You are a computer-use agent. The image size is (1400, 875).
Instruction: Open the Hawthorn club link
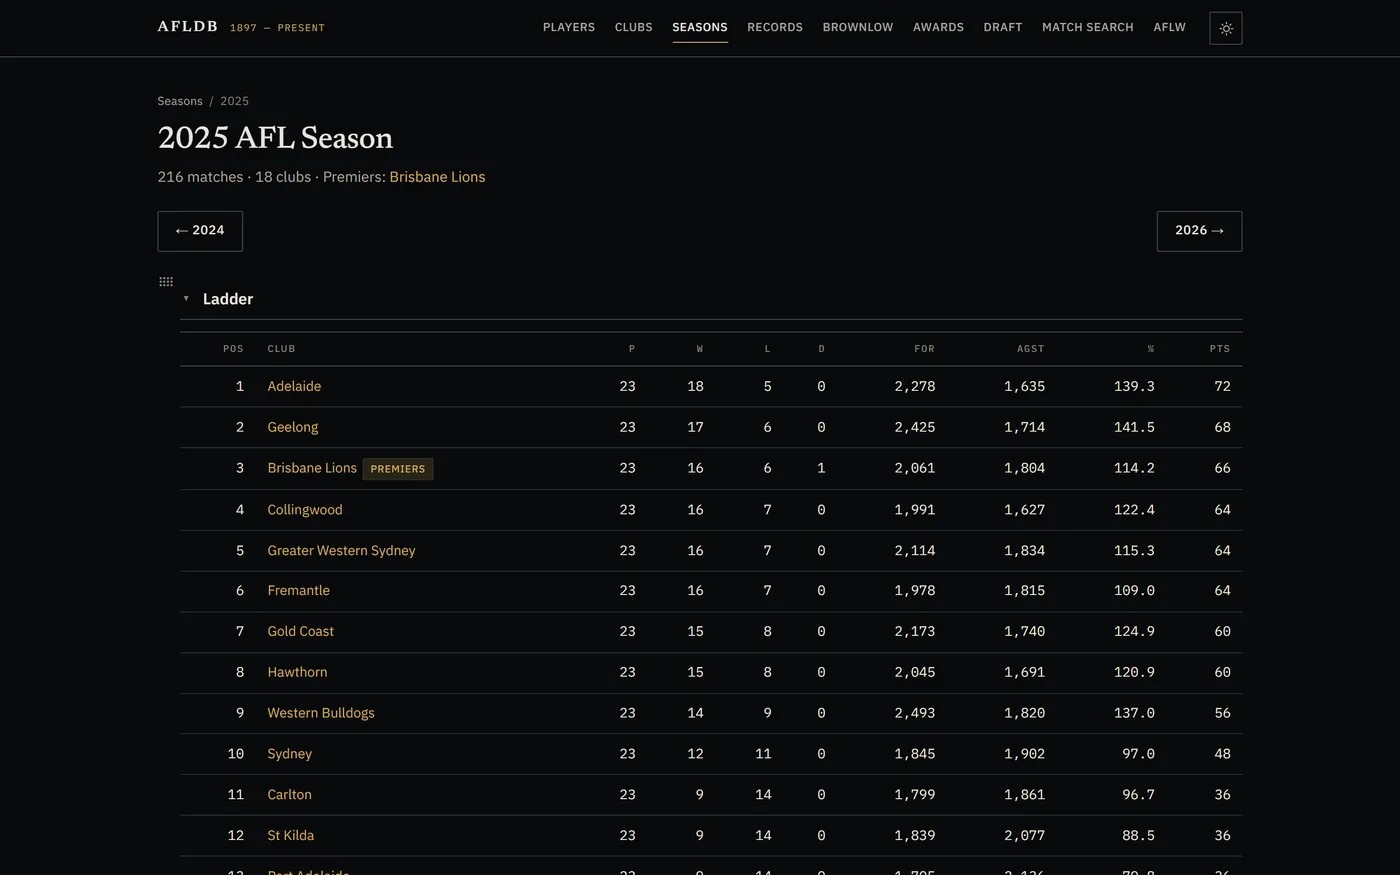(297, 672)
